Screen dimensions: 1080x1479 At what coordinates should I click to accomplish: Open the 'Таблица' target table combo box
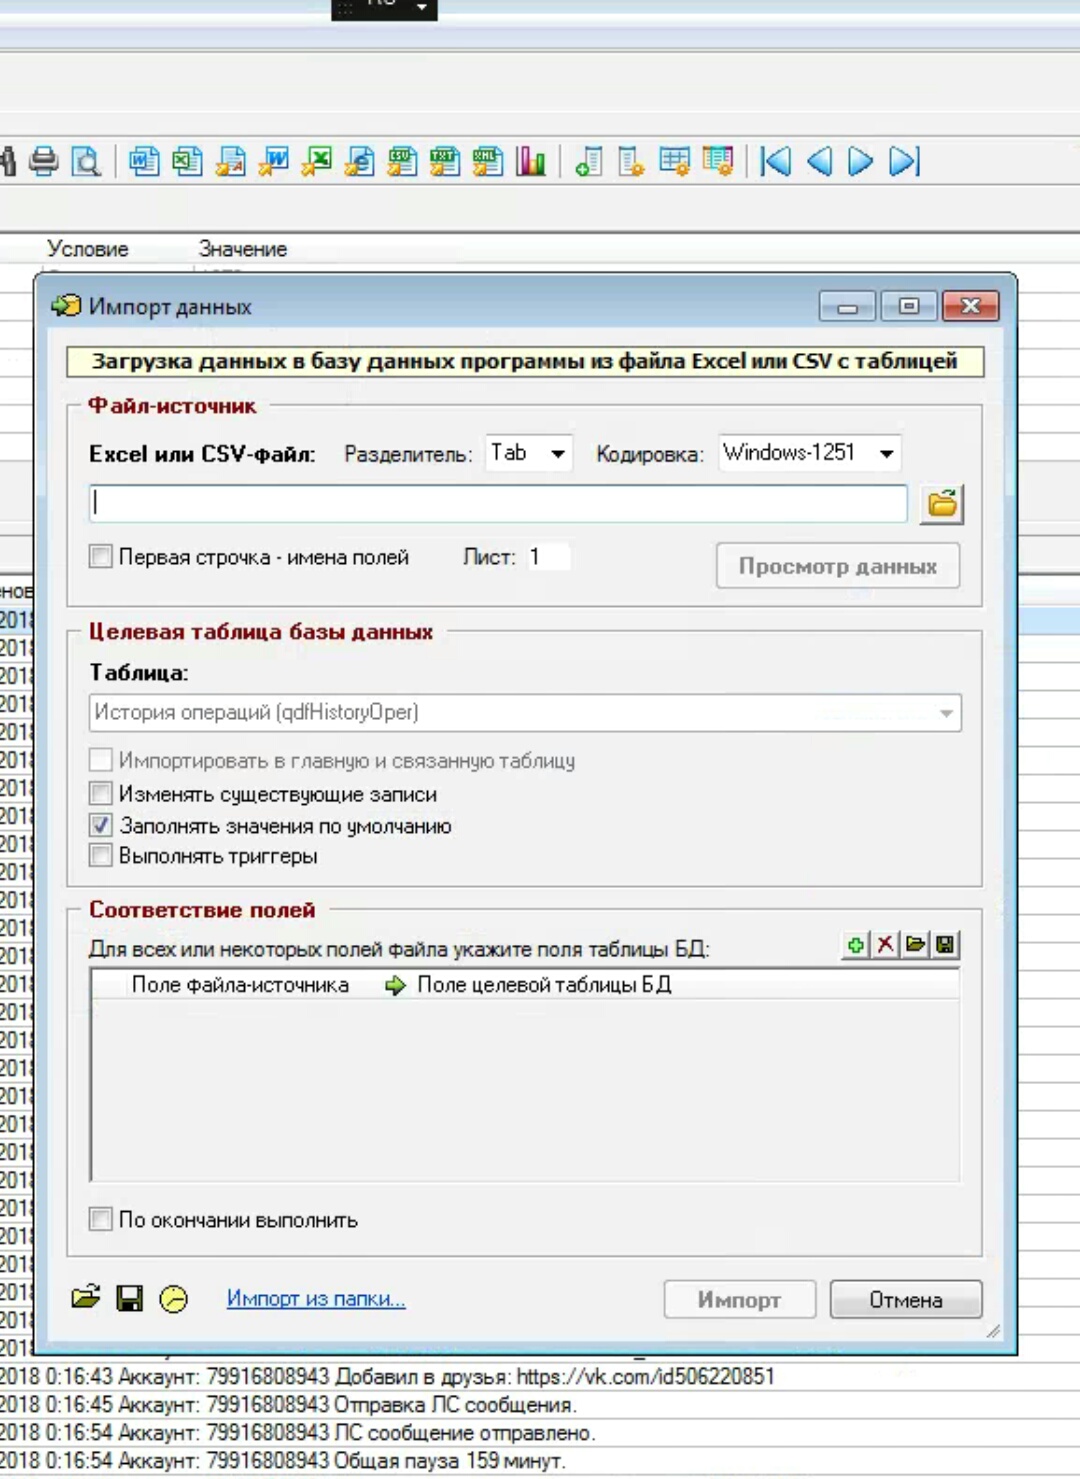click(525, 713)
